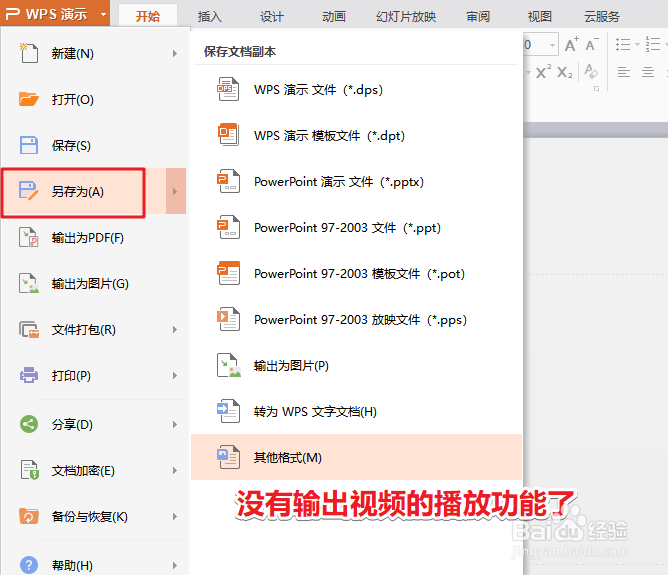Click the 输出为图片(P) icon in submenu
Screen dimensions: 668x575
tap(228, 365)
